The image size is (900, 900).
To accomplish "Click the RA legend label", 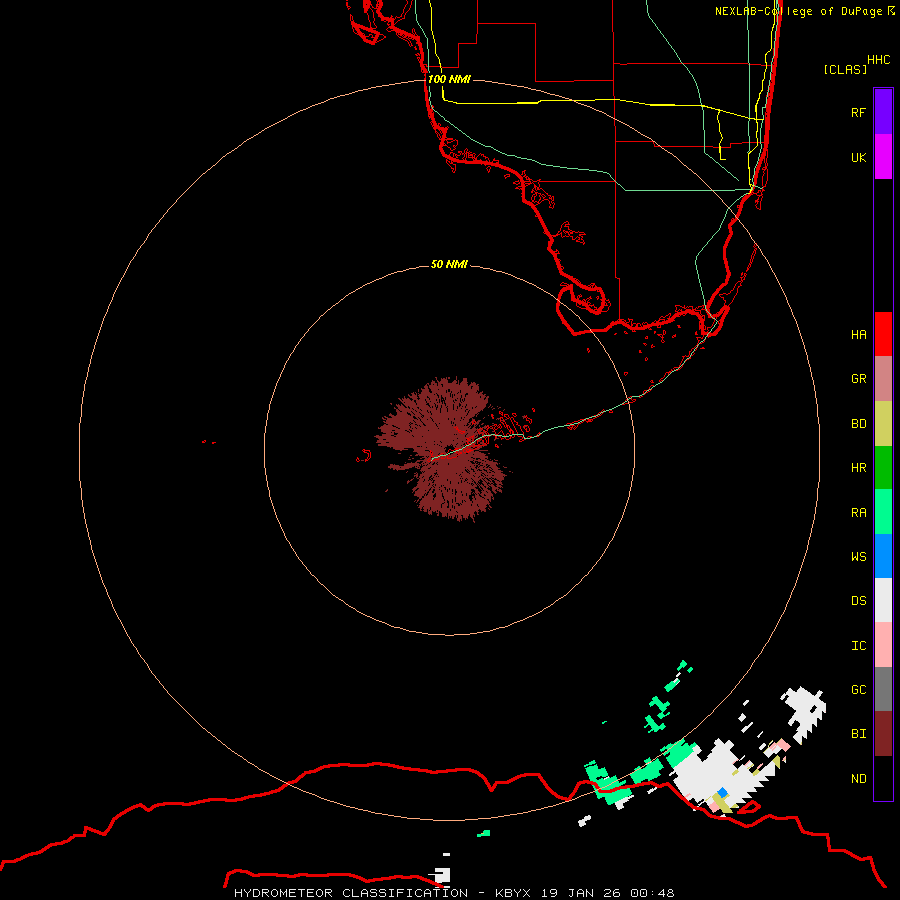I will coord(858,513).
